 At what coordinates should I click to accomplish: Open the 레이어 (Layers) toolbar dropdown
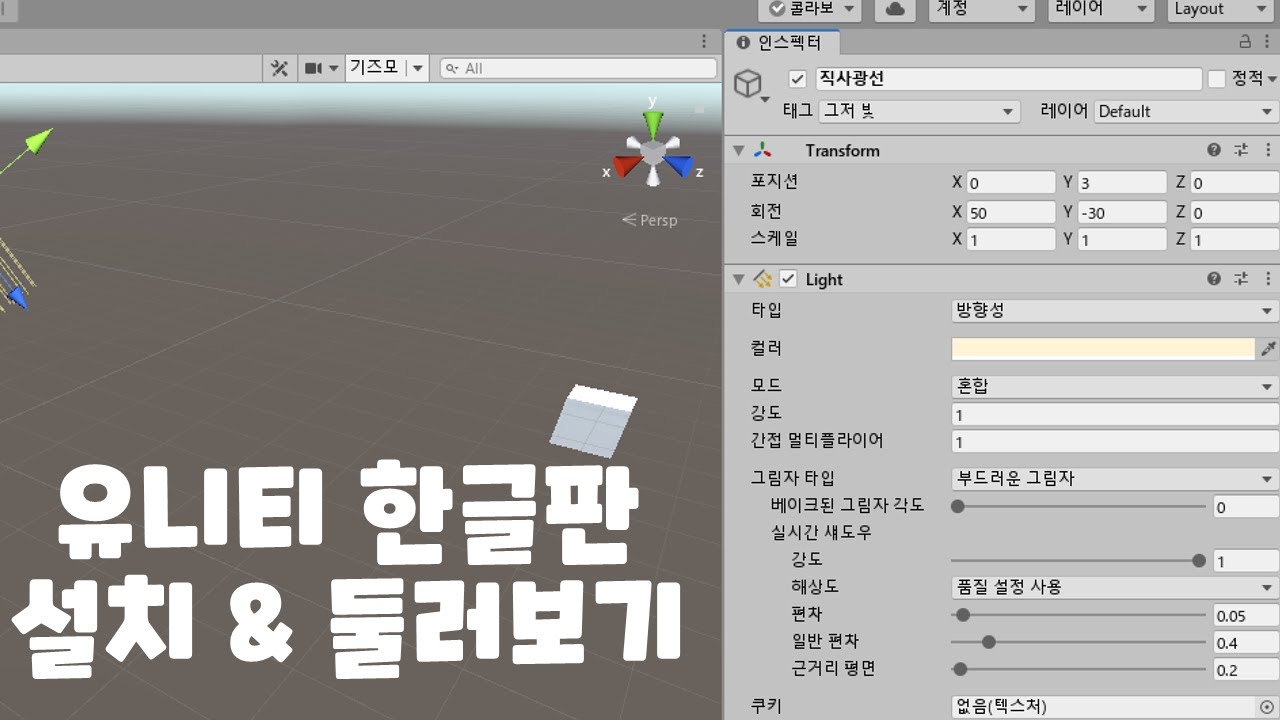(1101, 9)
